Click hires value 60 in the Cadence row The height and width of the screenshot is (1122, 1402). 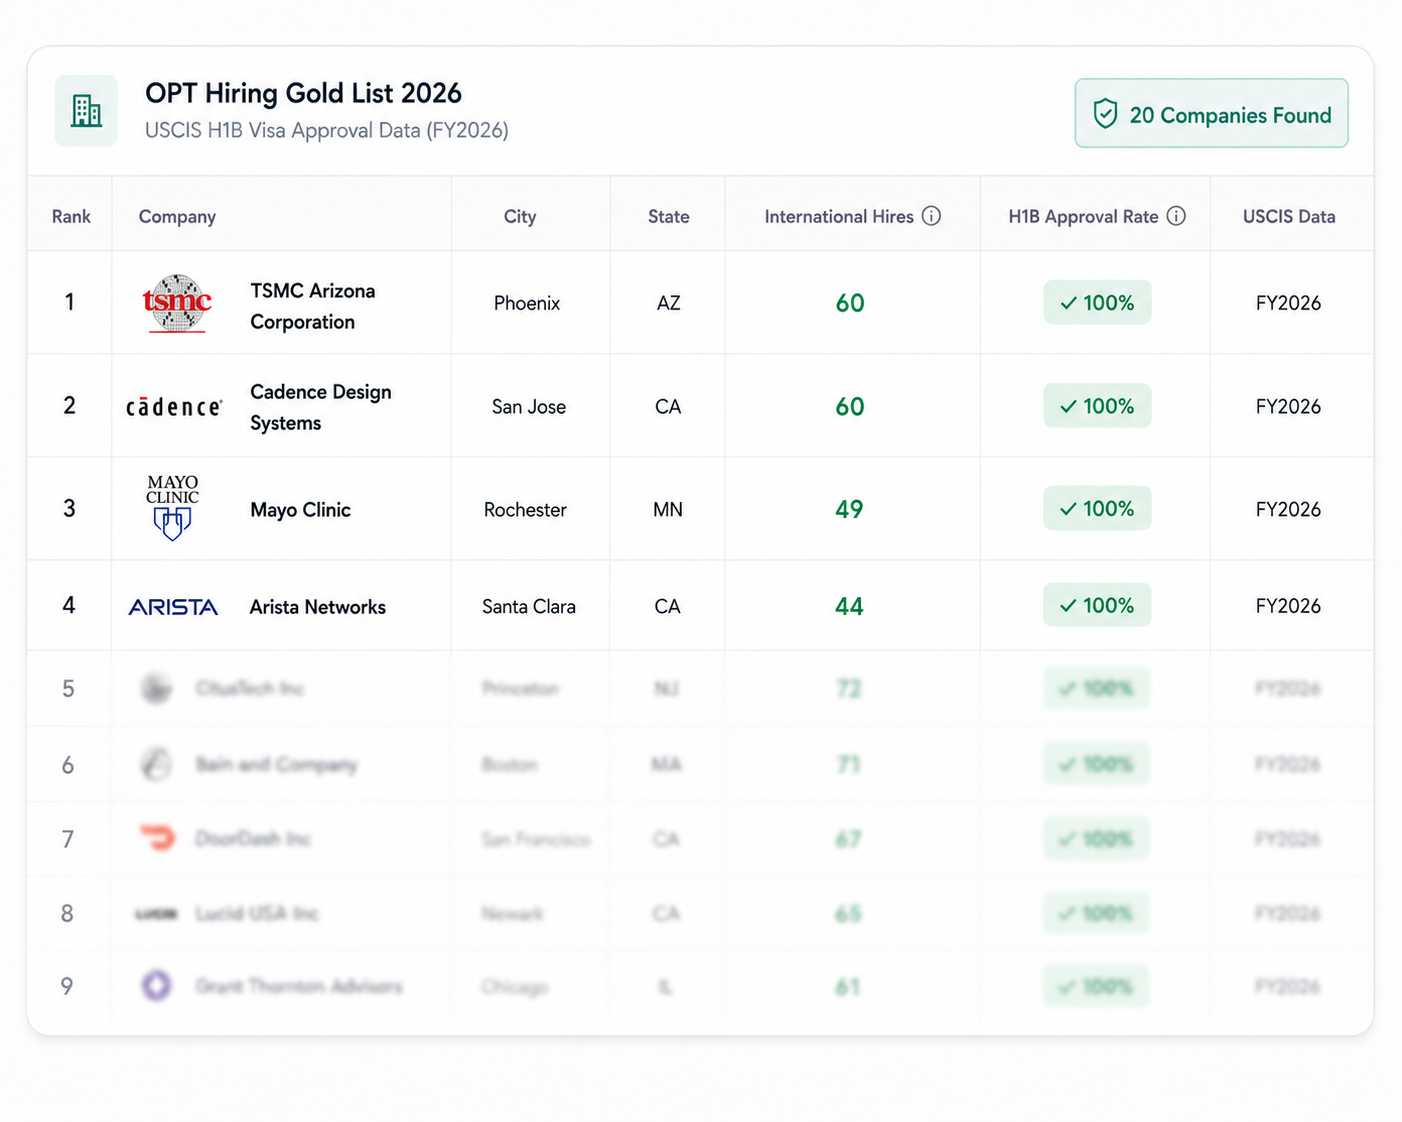point(850,407)
